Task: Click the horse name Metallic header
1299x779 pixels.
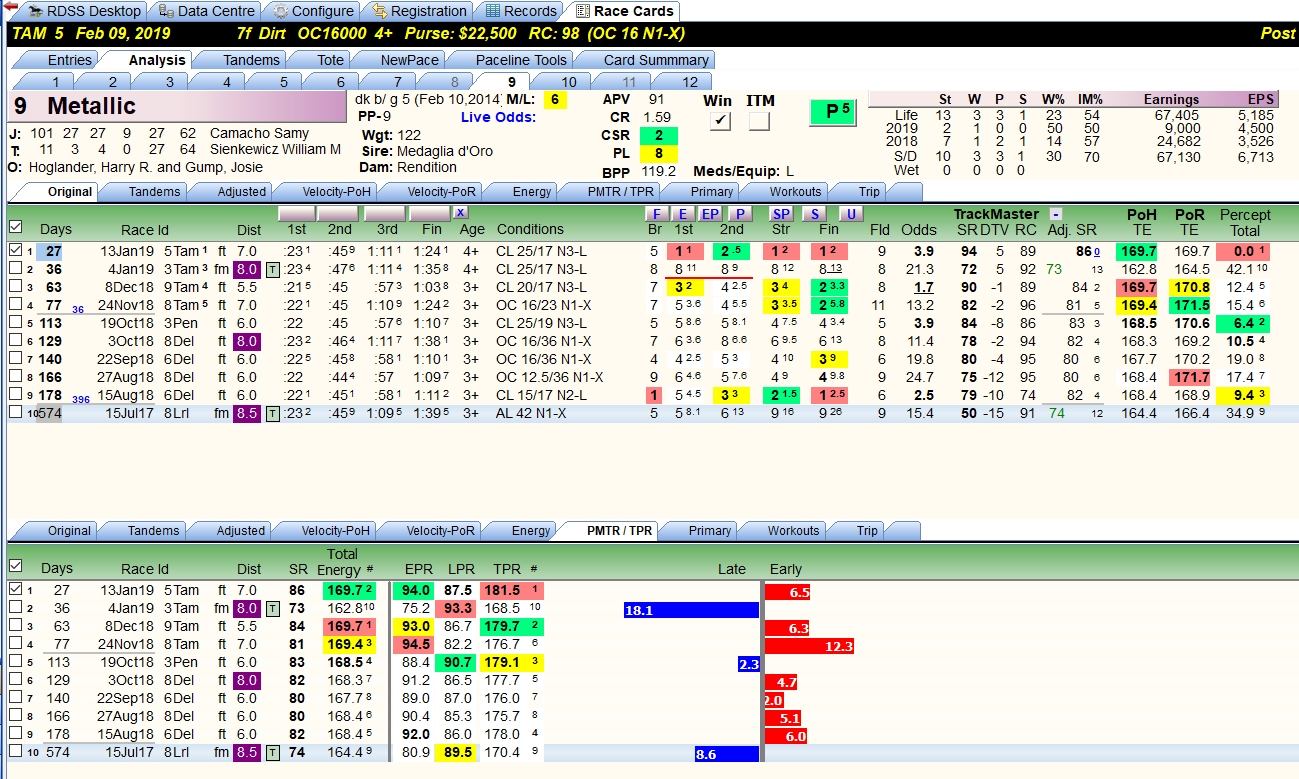Action: click(177, 106)
